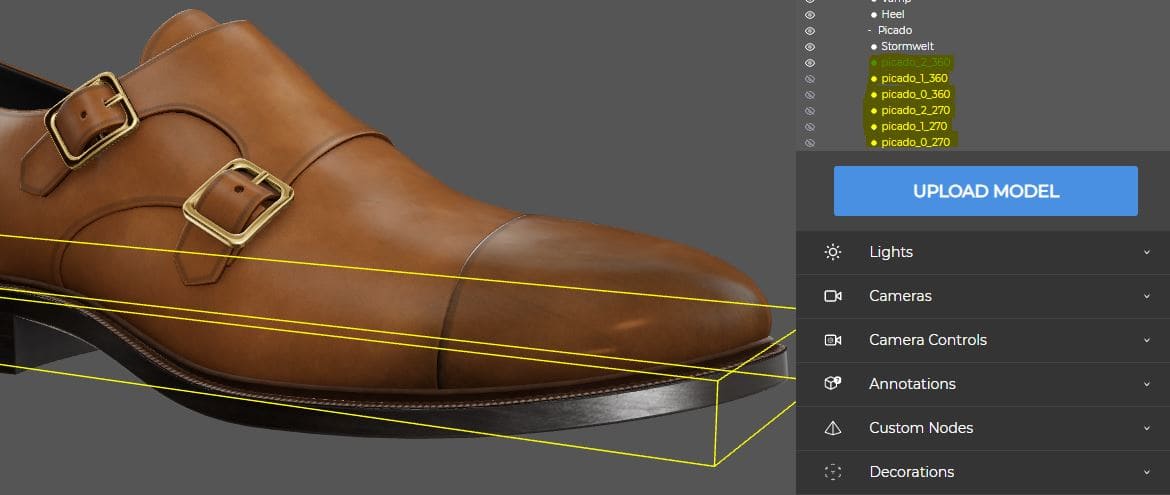
Task: Click the Camera Controls icon
Action: pos(833,340)
